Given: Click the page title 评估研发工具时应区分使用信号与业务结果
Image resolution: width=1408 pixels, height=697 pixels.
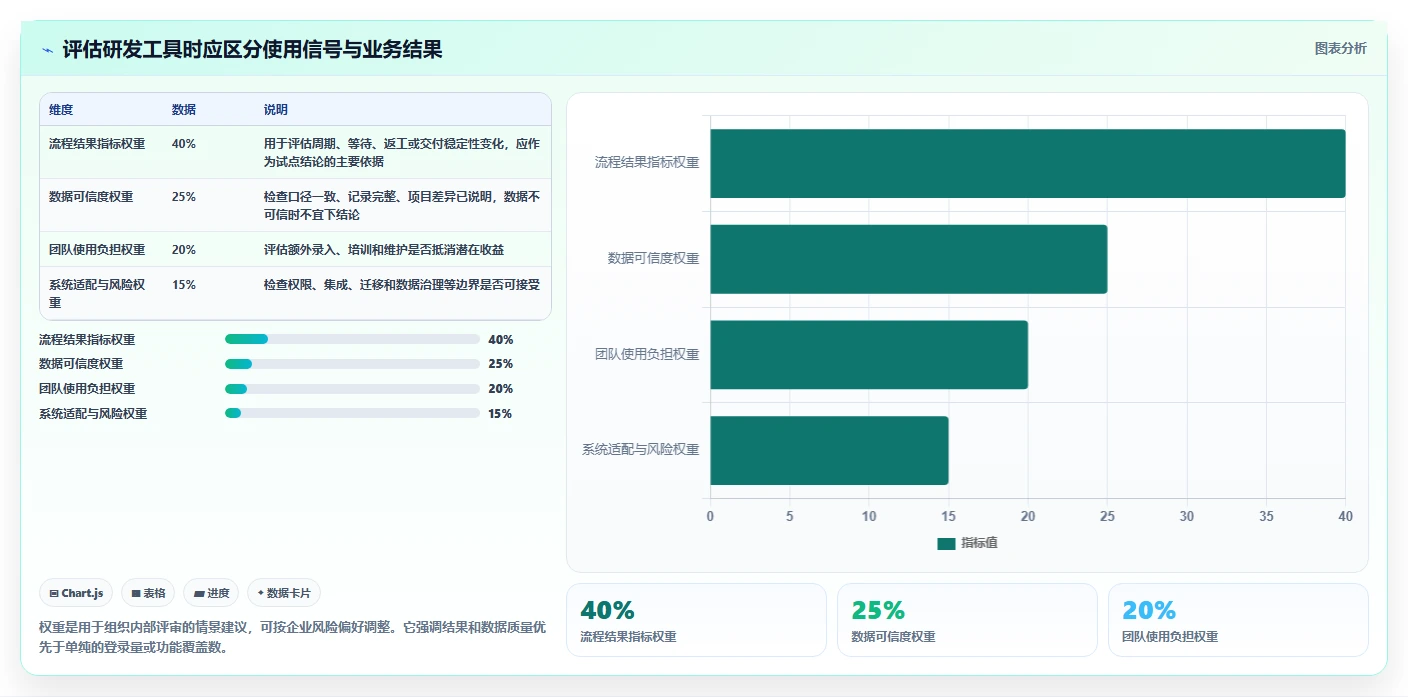Looking at the screenshot, I should pyautogui.click(x=252, y=49).
